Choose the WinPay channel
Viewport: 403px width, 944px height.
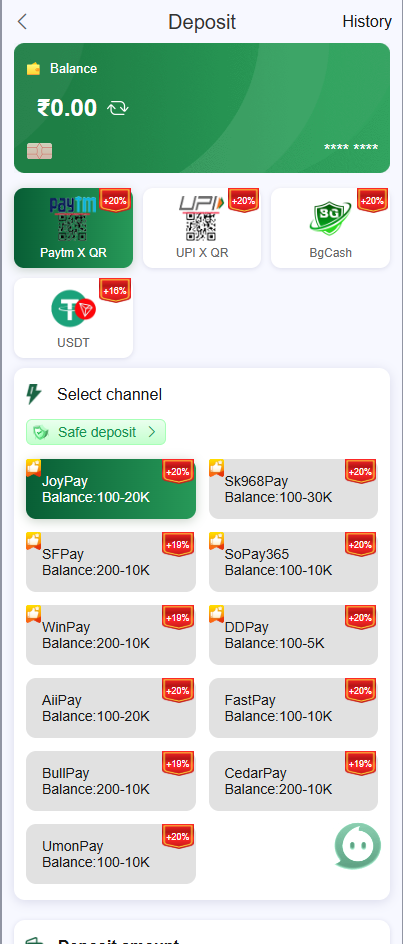coord(111,635)
